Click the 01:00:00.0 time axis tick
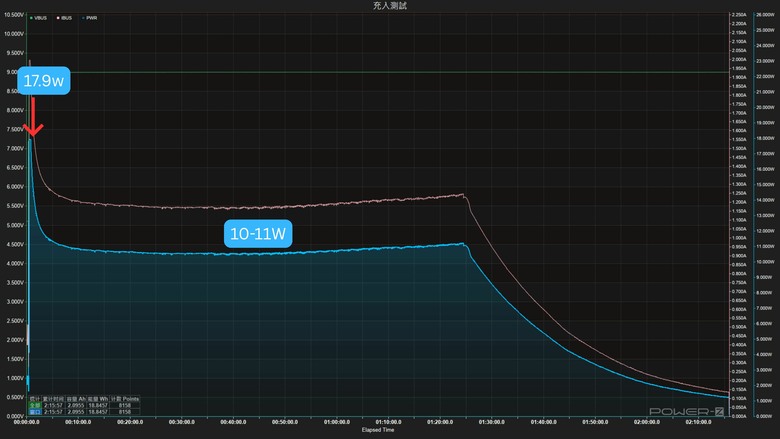This screenshot has width=780, height=439. tap(337, 422)
